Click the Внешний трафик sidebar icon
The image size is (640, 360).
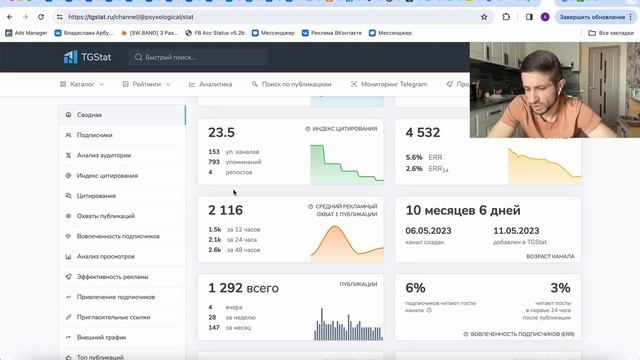(68, 338)
